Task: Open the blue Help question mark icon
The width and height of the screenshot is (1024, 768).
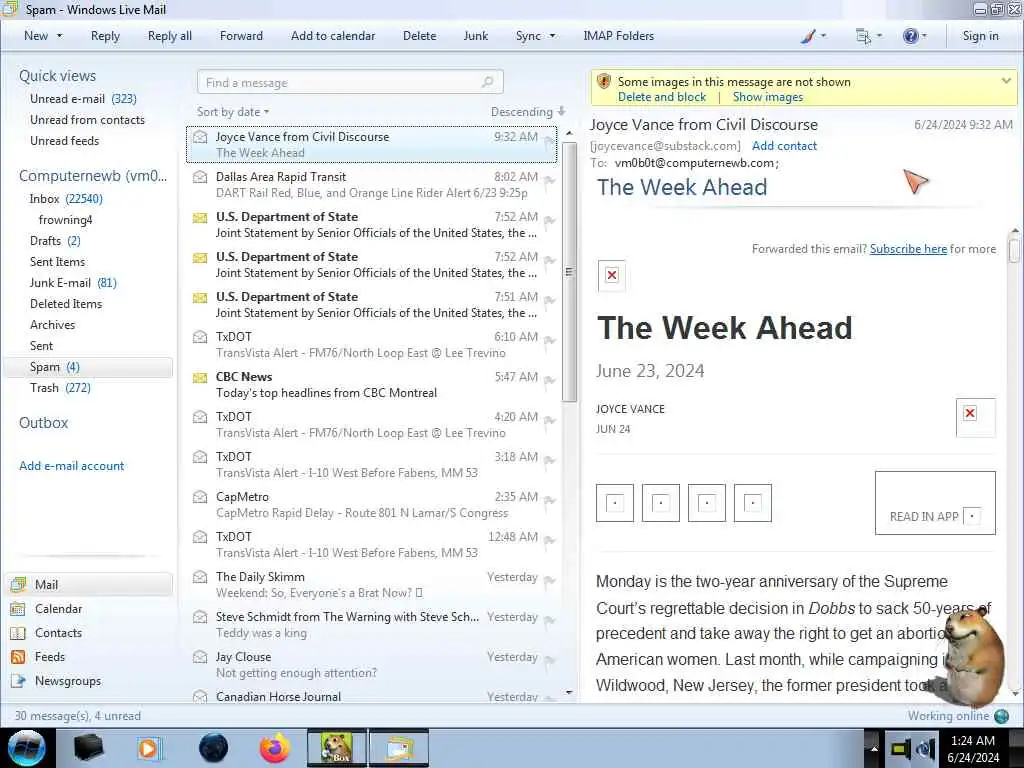Action: tap(910, 36)
